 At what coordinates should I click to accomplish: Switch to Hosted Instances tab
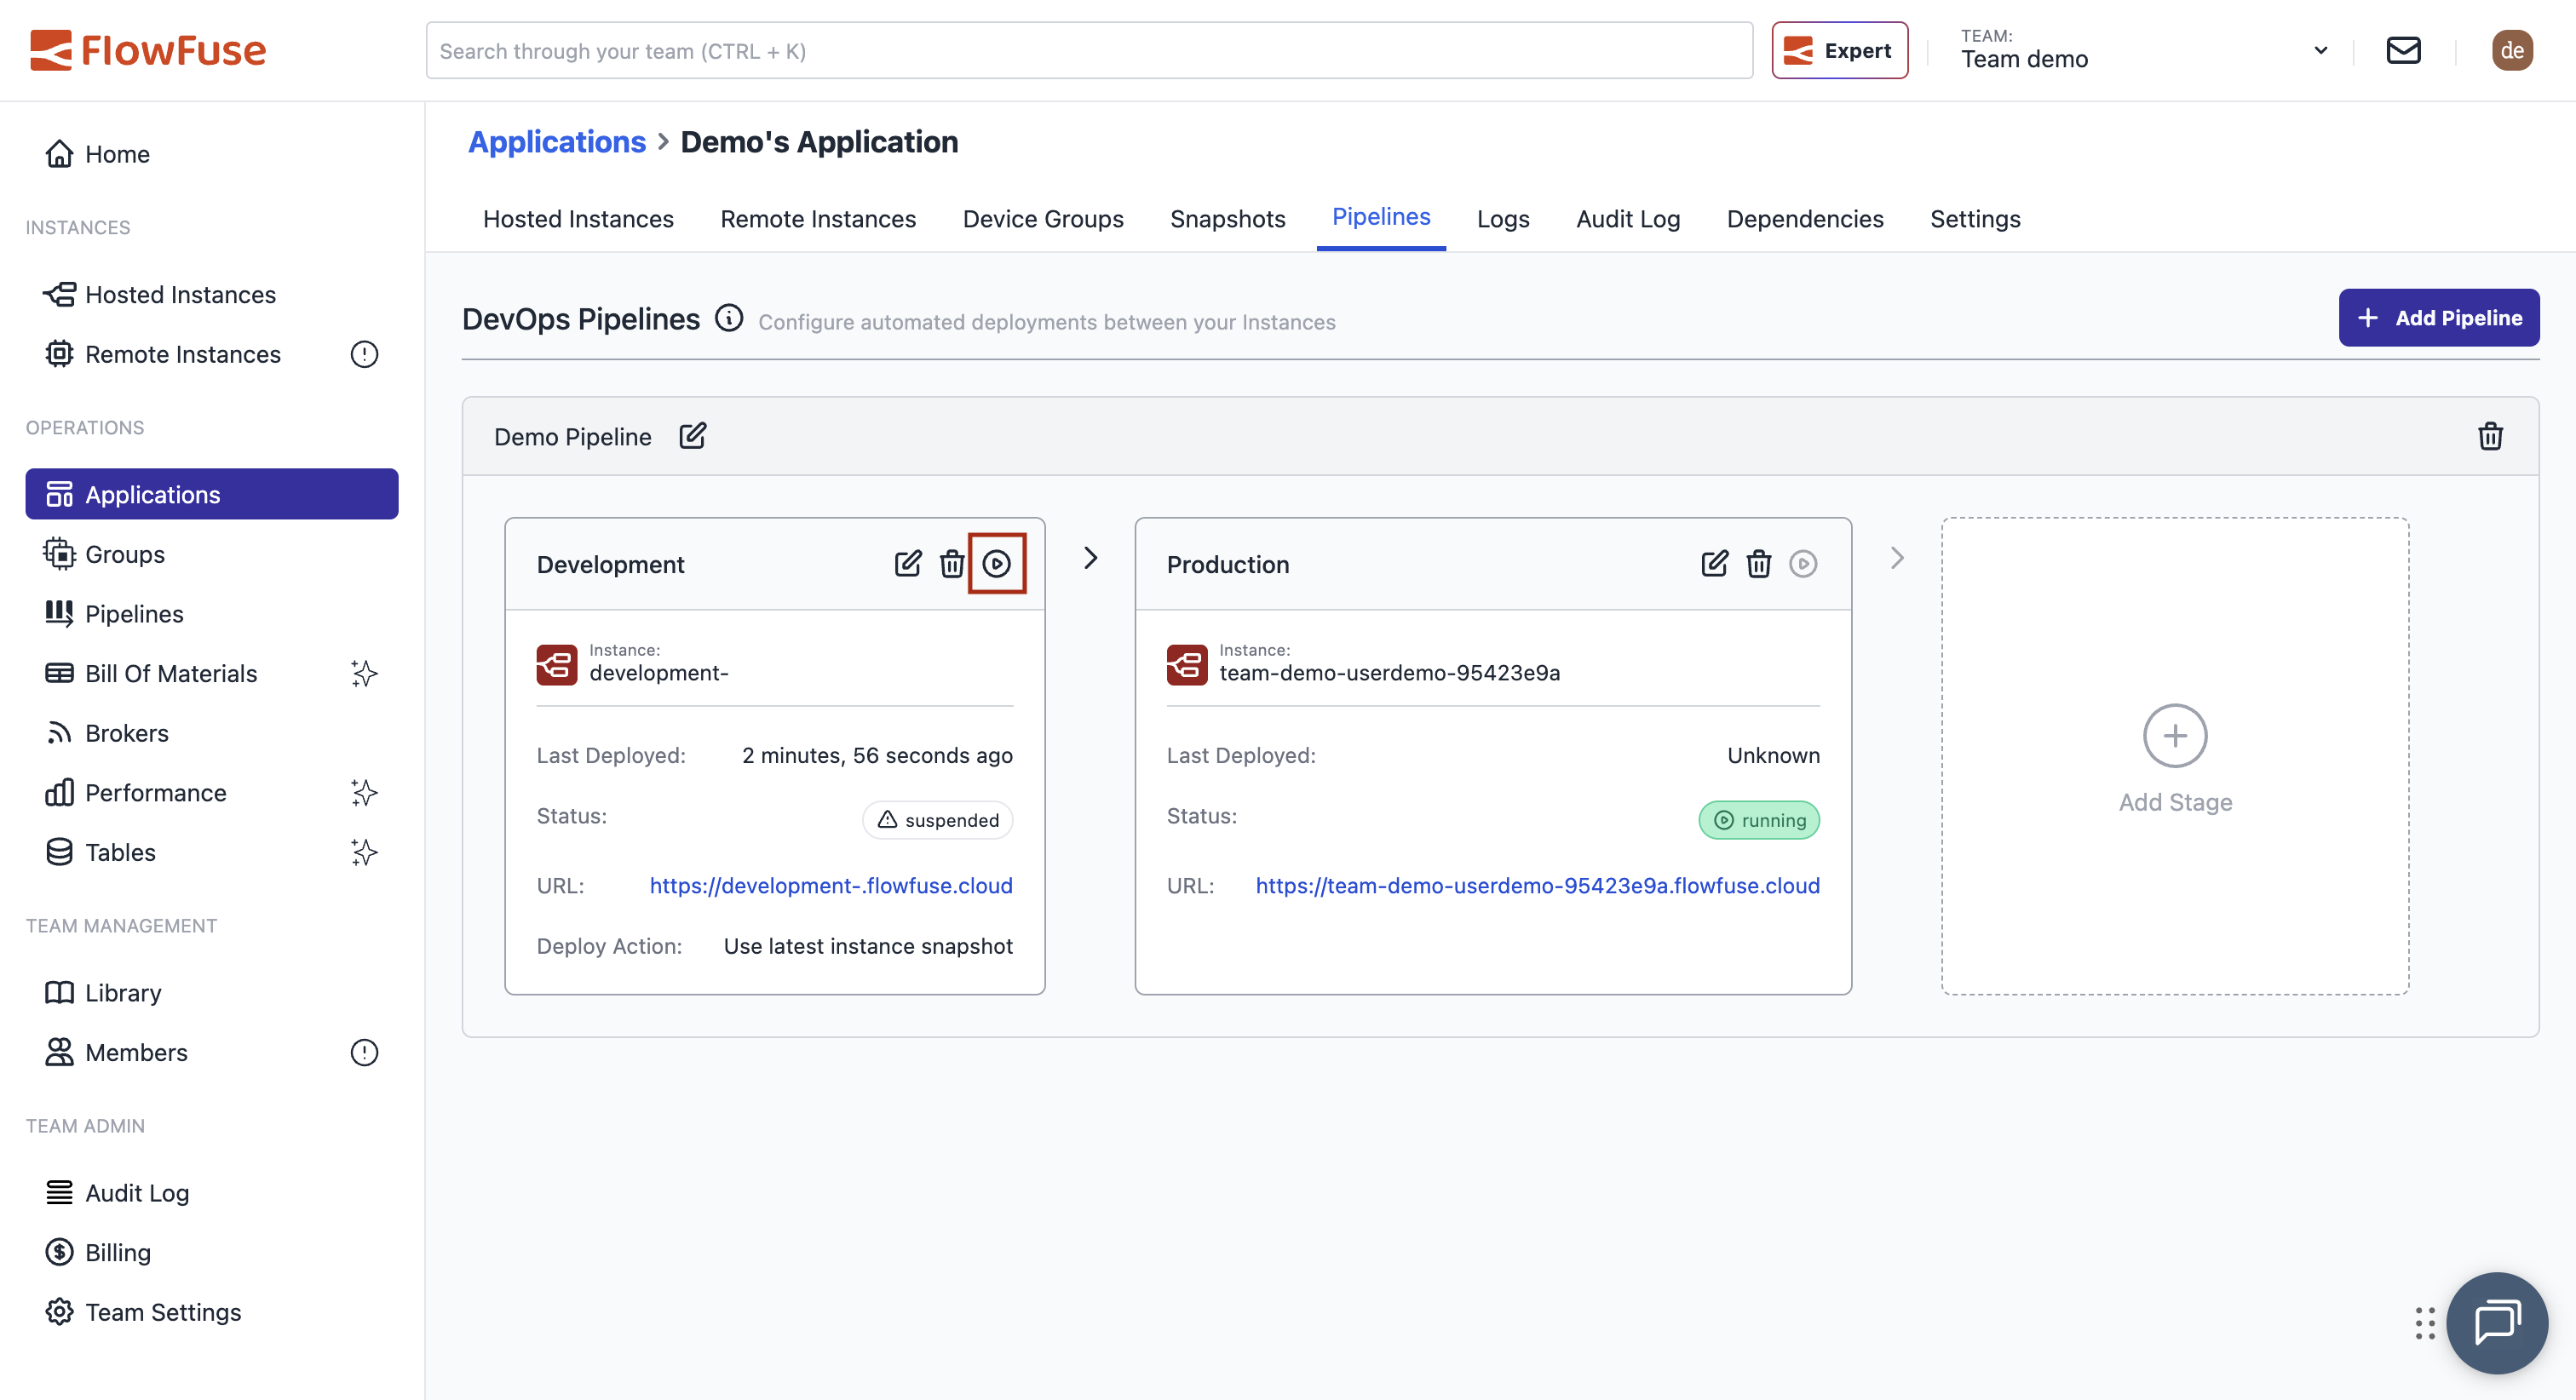(578, 219)
